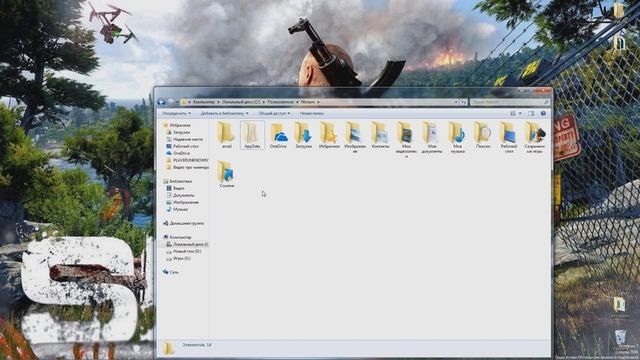The width and height of the screenshot is (640, 360).
Task: Open the Поиски folder
Action: pyautogui.click(x=483, y=135)
